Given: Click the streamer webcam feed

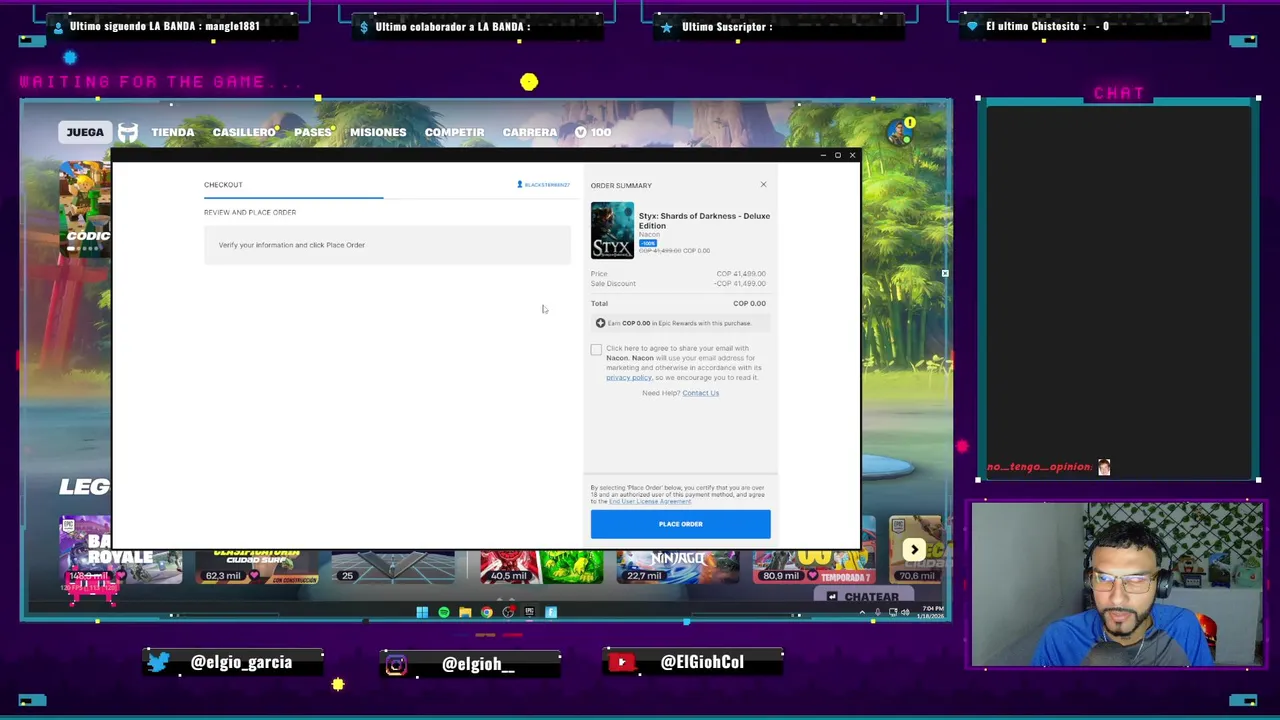Looking at the screenshot, I should point(1117,585).
